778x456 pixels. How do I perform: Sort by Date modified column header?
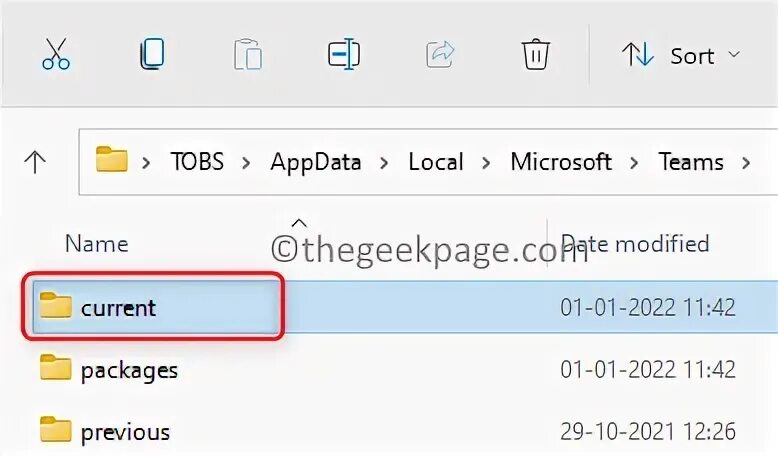635,243
